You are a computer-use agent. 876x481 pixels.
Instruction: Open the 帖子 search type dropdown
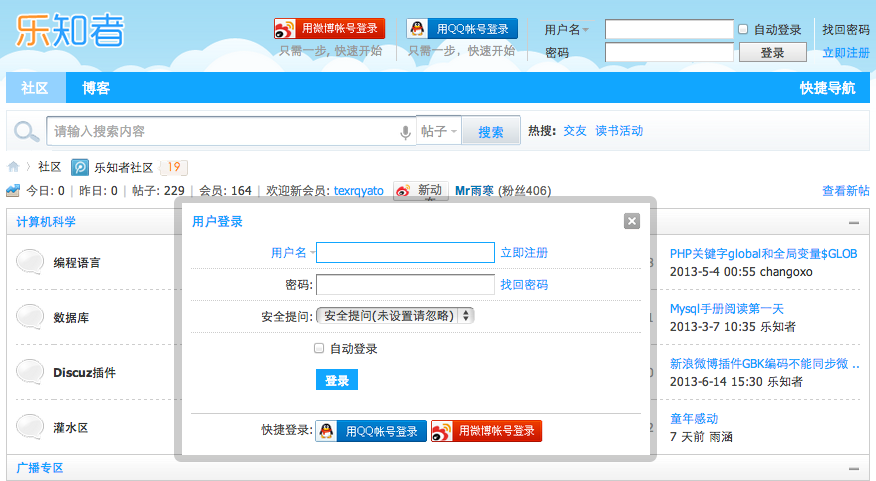click(439, 131)
